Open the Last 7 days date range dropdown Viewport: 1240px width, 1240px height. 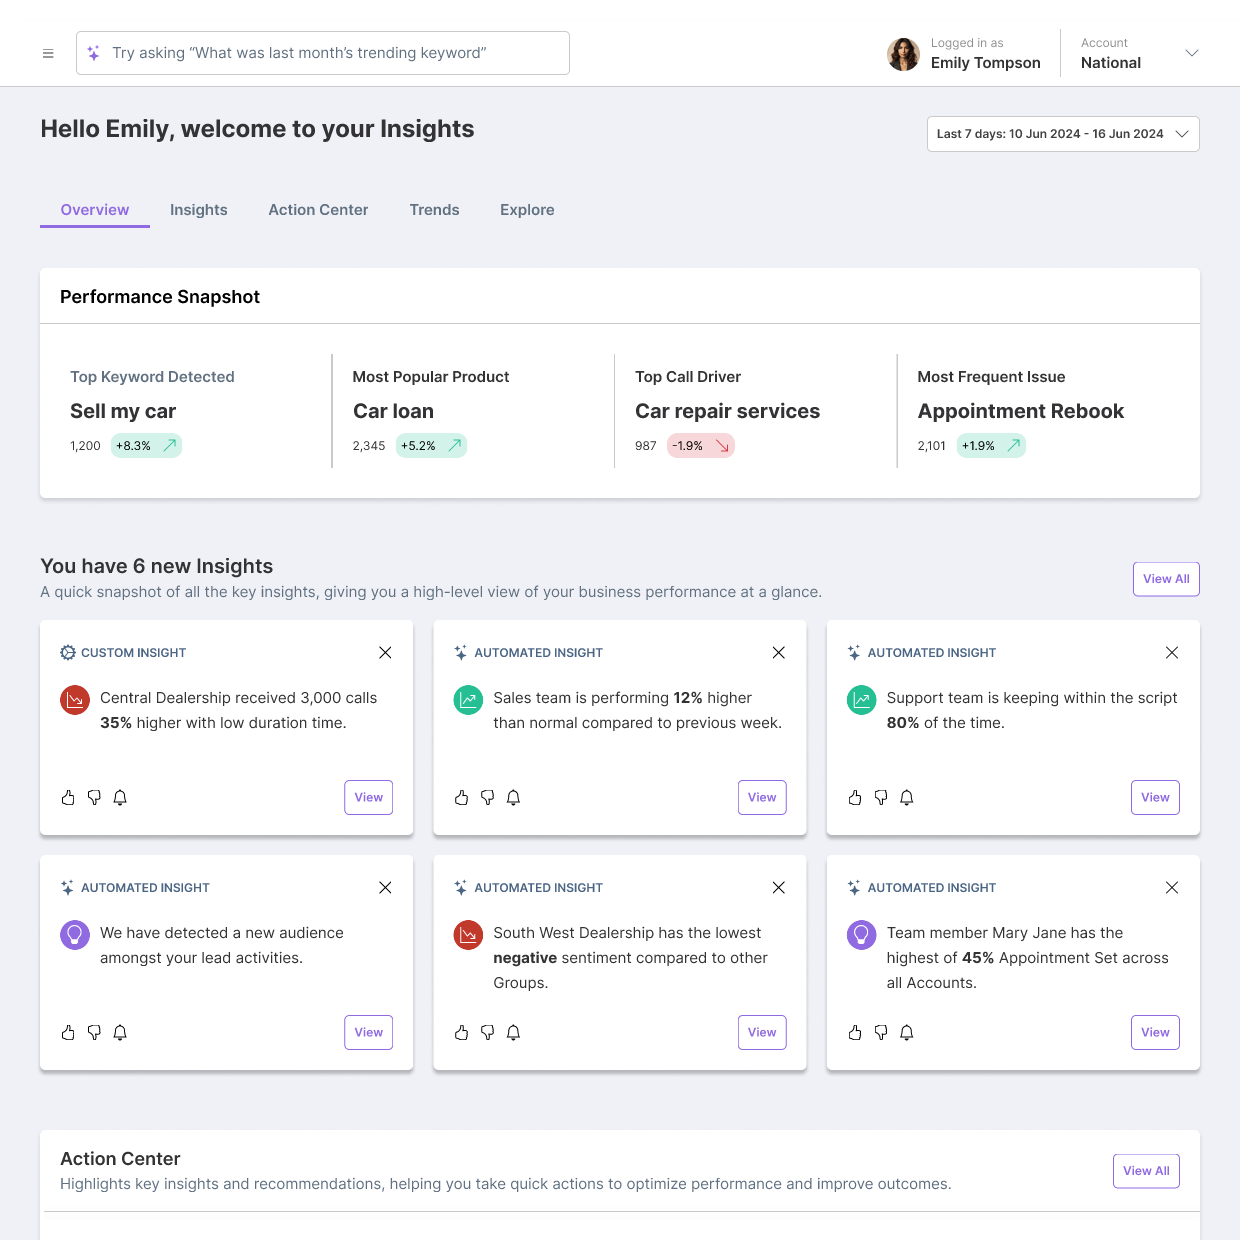1062,134
